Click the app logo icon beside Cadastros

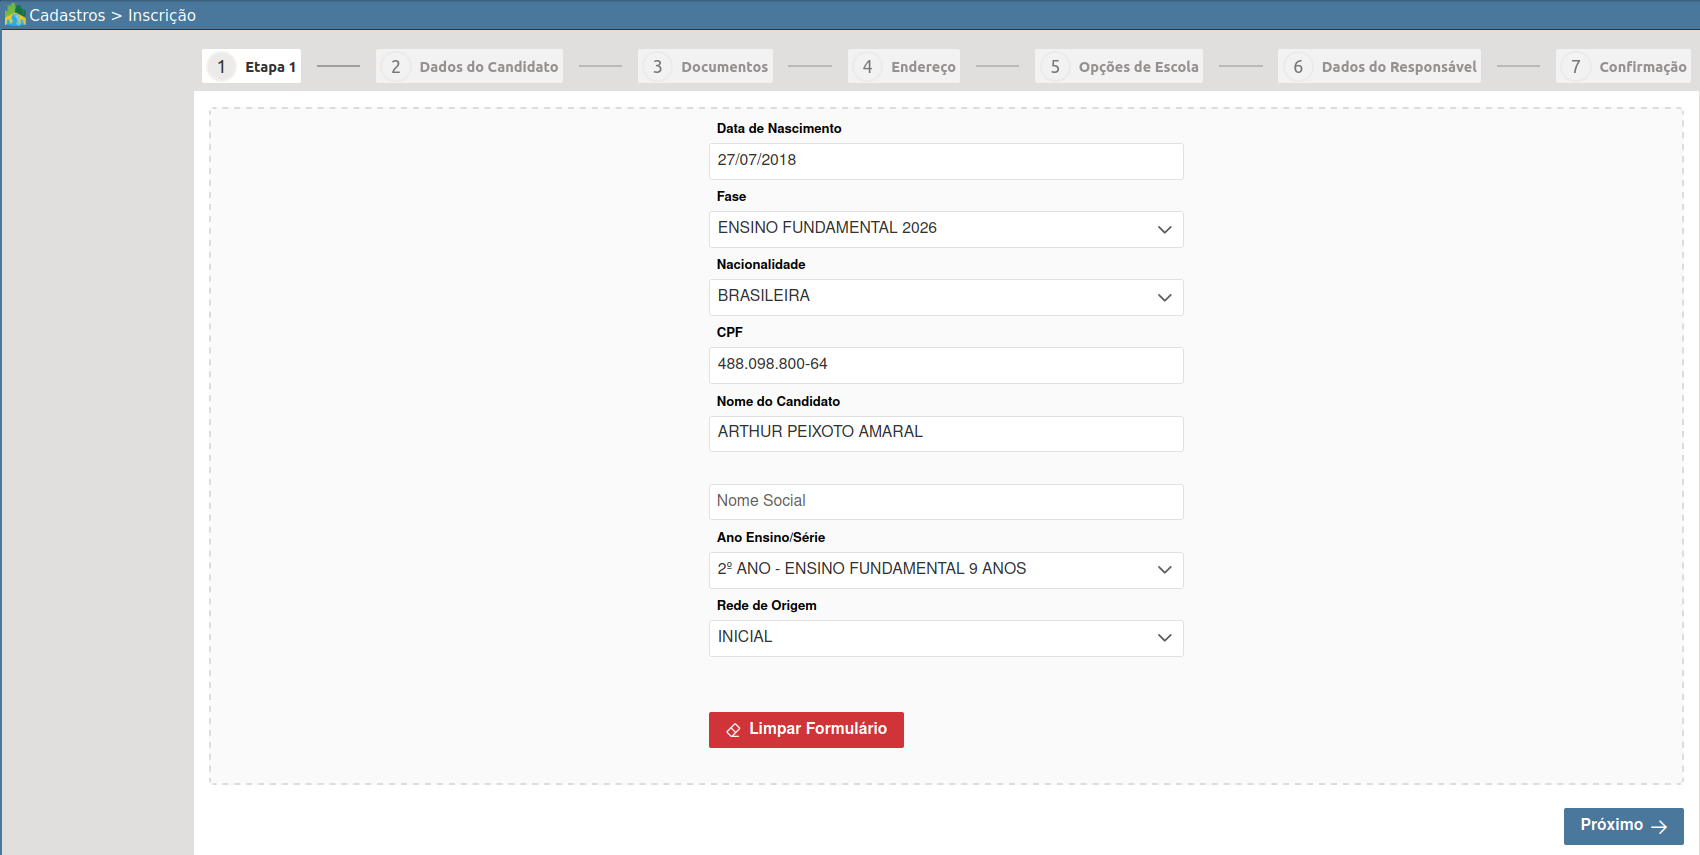(x=15, y=15)
